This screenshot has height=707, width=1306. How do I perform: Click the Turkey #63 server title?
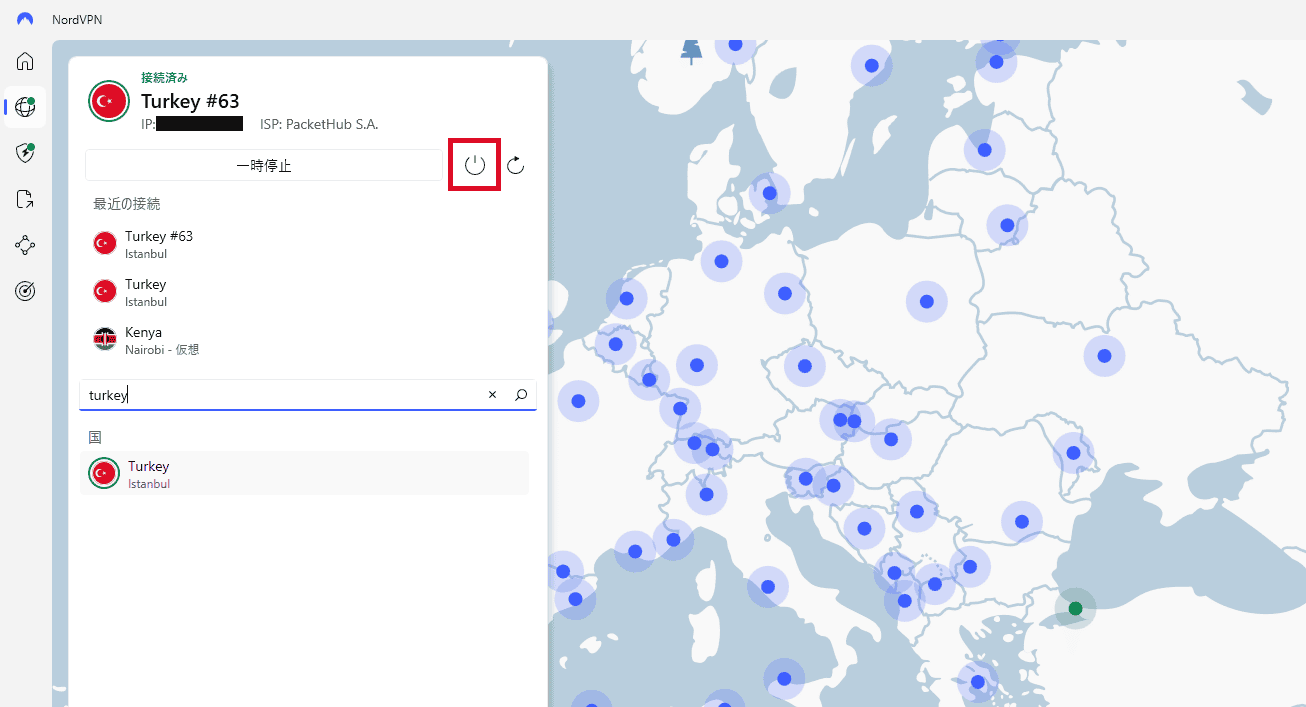[190, 101]
